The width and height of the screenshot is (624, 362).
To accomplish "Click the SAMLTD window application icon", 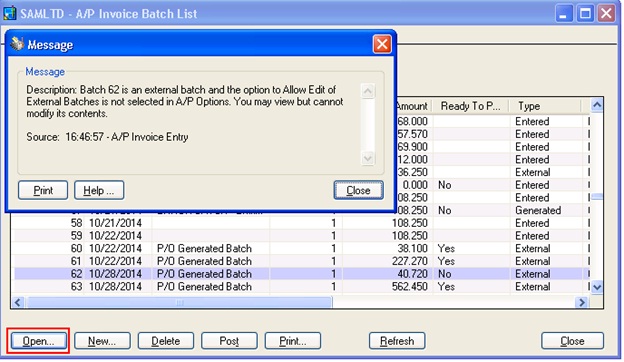I will 10,14.
